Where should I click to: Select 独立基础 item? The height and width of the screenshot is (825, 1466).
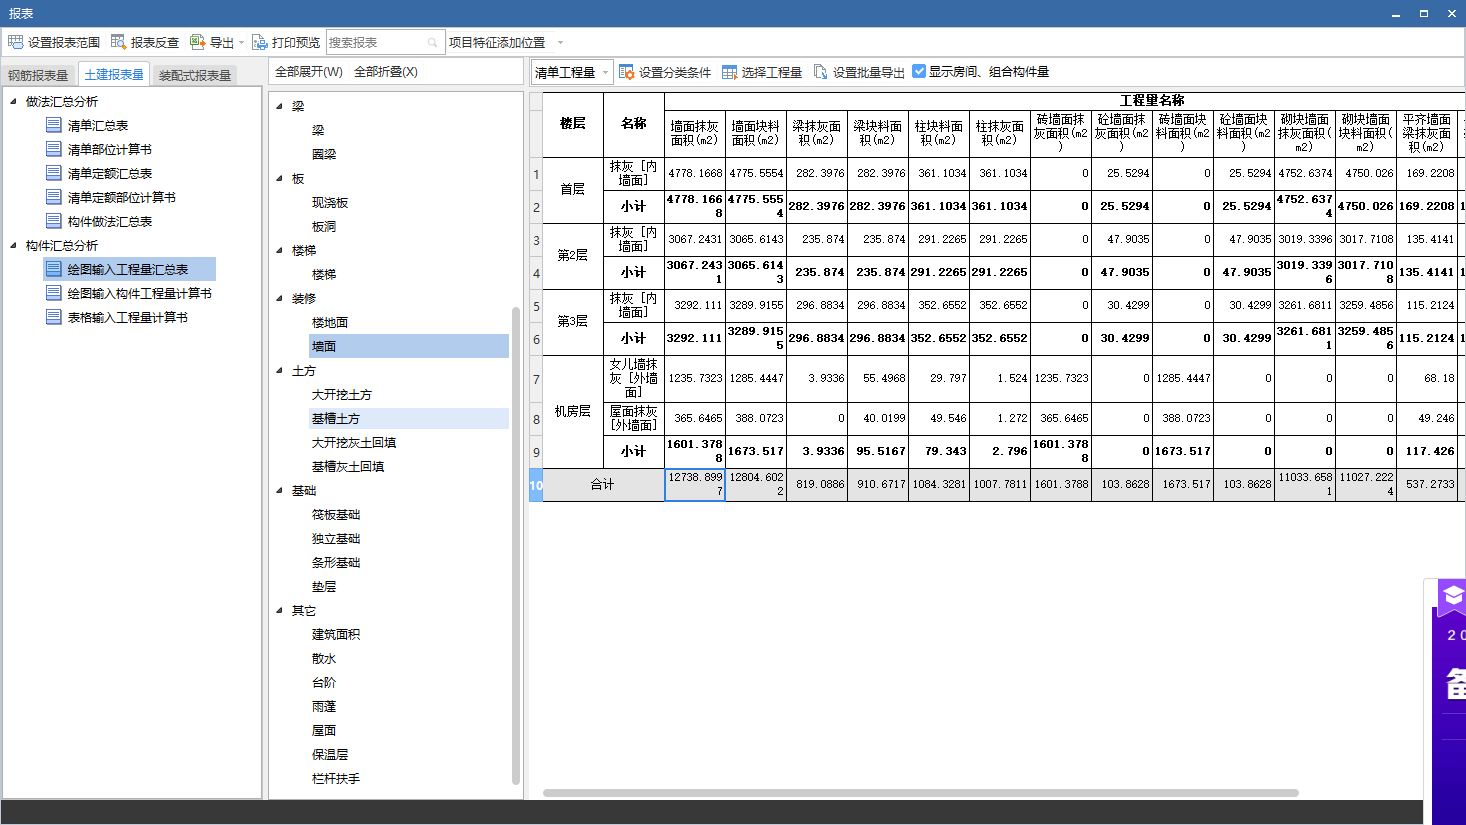pos(336,538)
